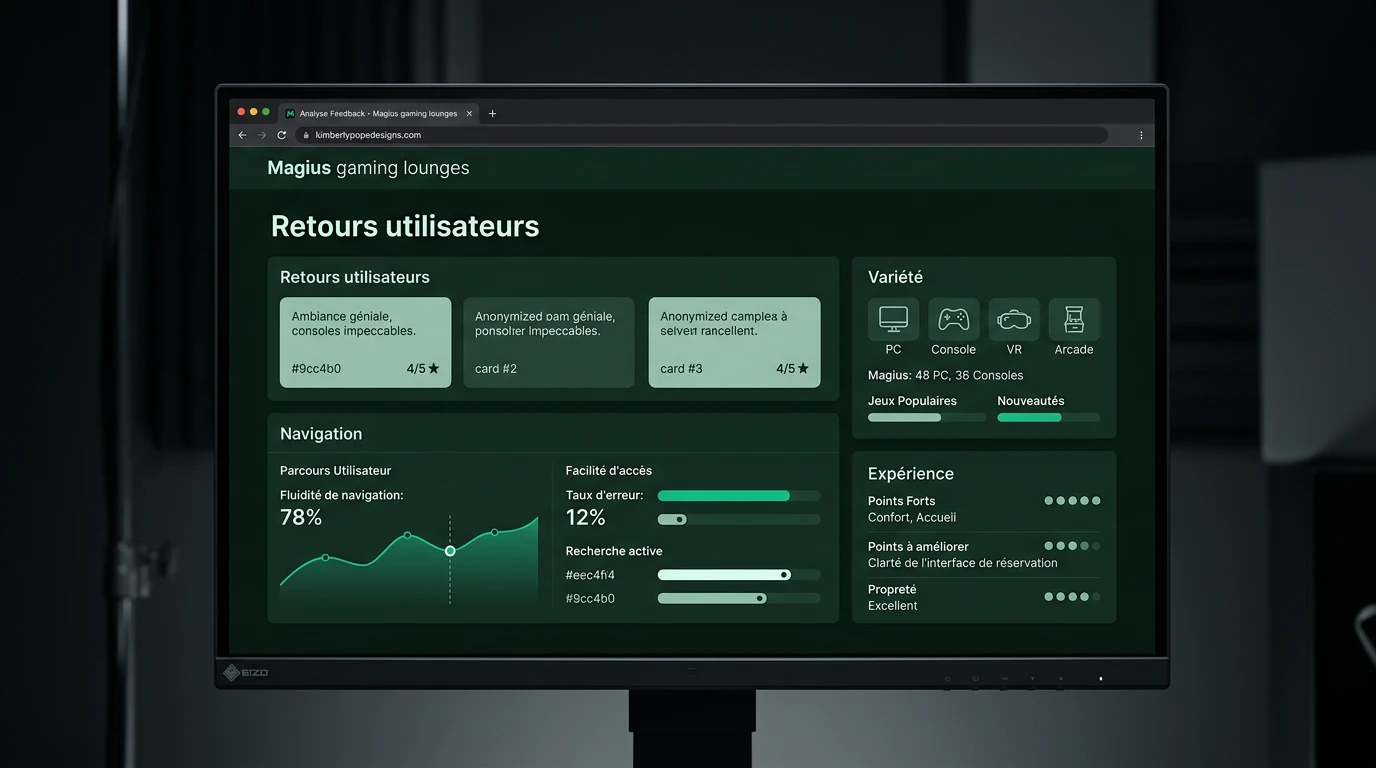Screen dimensions: 1376x768
Task: Click the 'Recherche active' label
Action: click(614, 551)
